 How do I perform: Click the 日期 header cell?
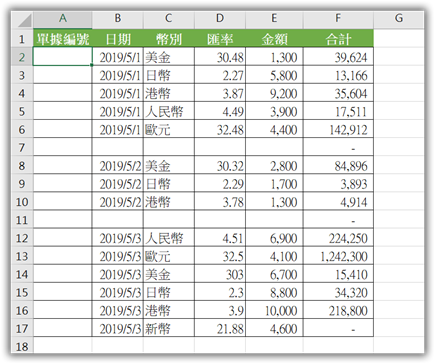[x=118, y=39]
